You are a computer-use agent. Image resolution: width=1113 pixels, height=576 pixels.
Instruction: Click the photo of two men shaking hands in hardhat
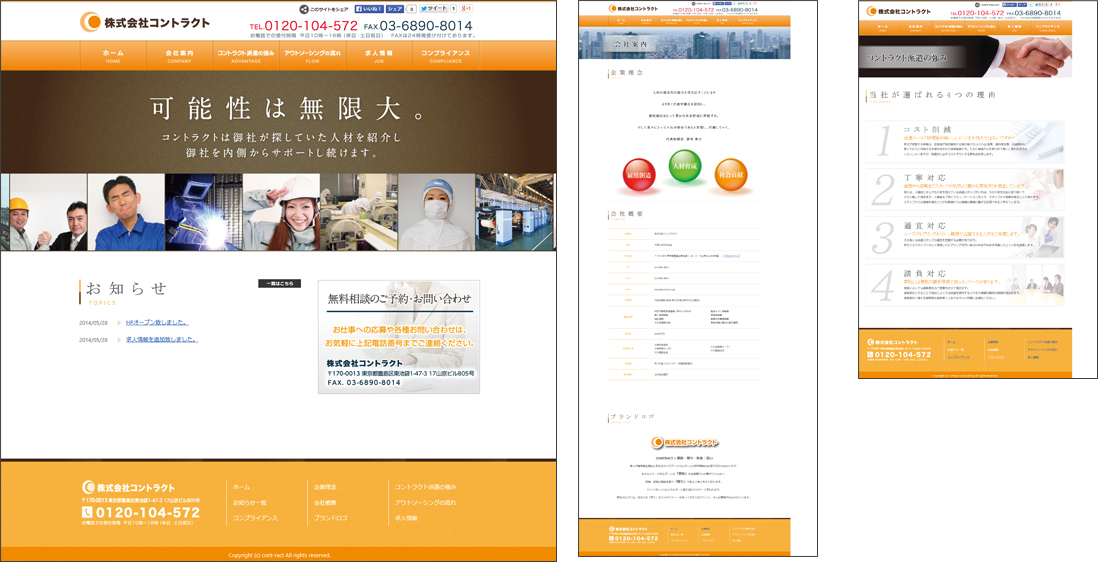pos(48,212)
